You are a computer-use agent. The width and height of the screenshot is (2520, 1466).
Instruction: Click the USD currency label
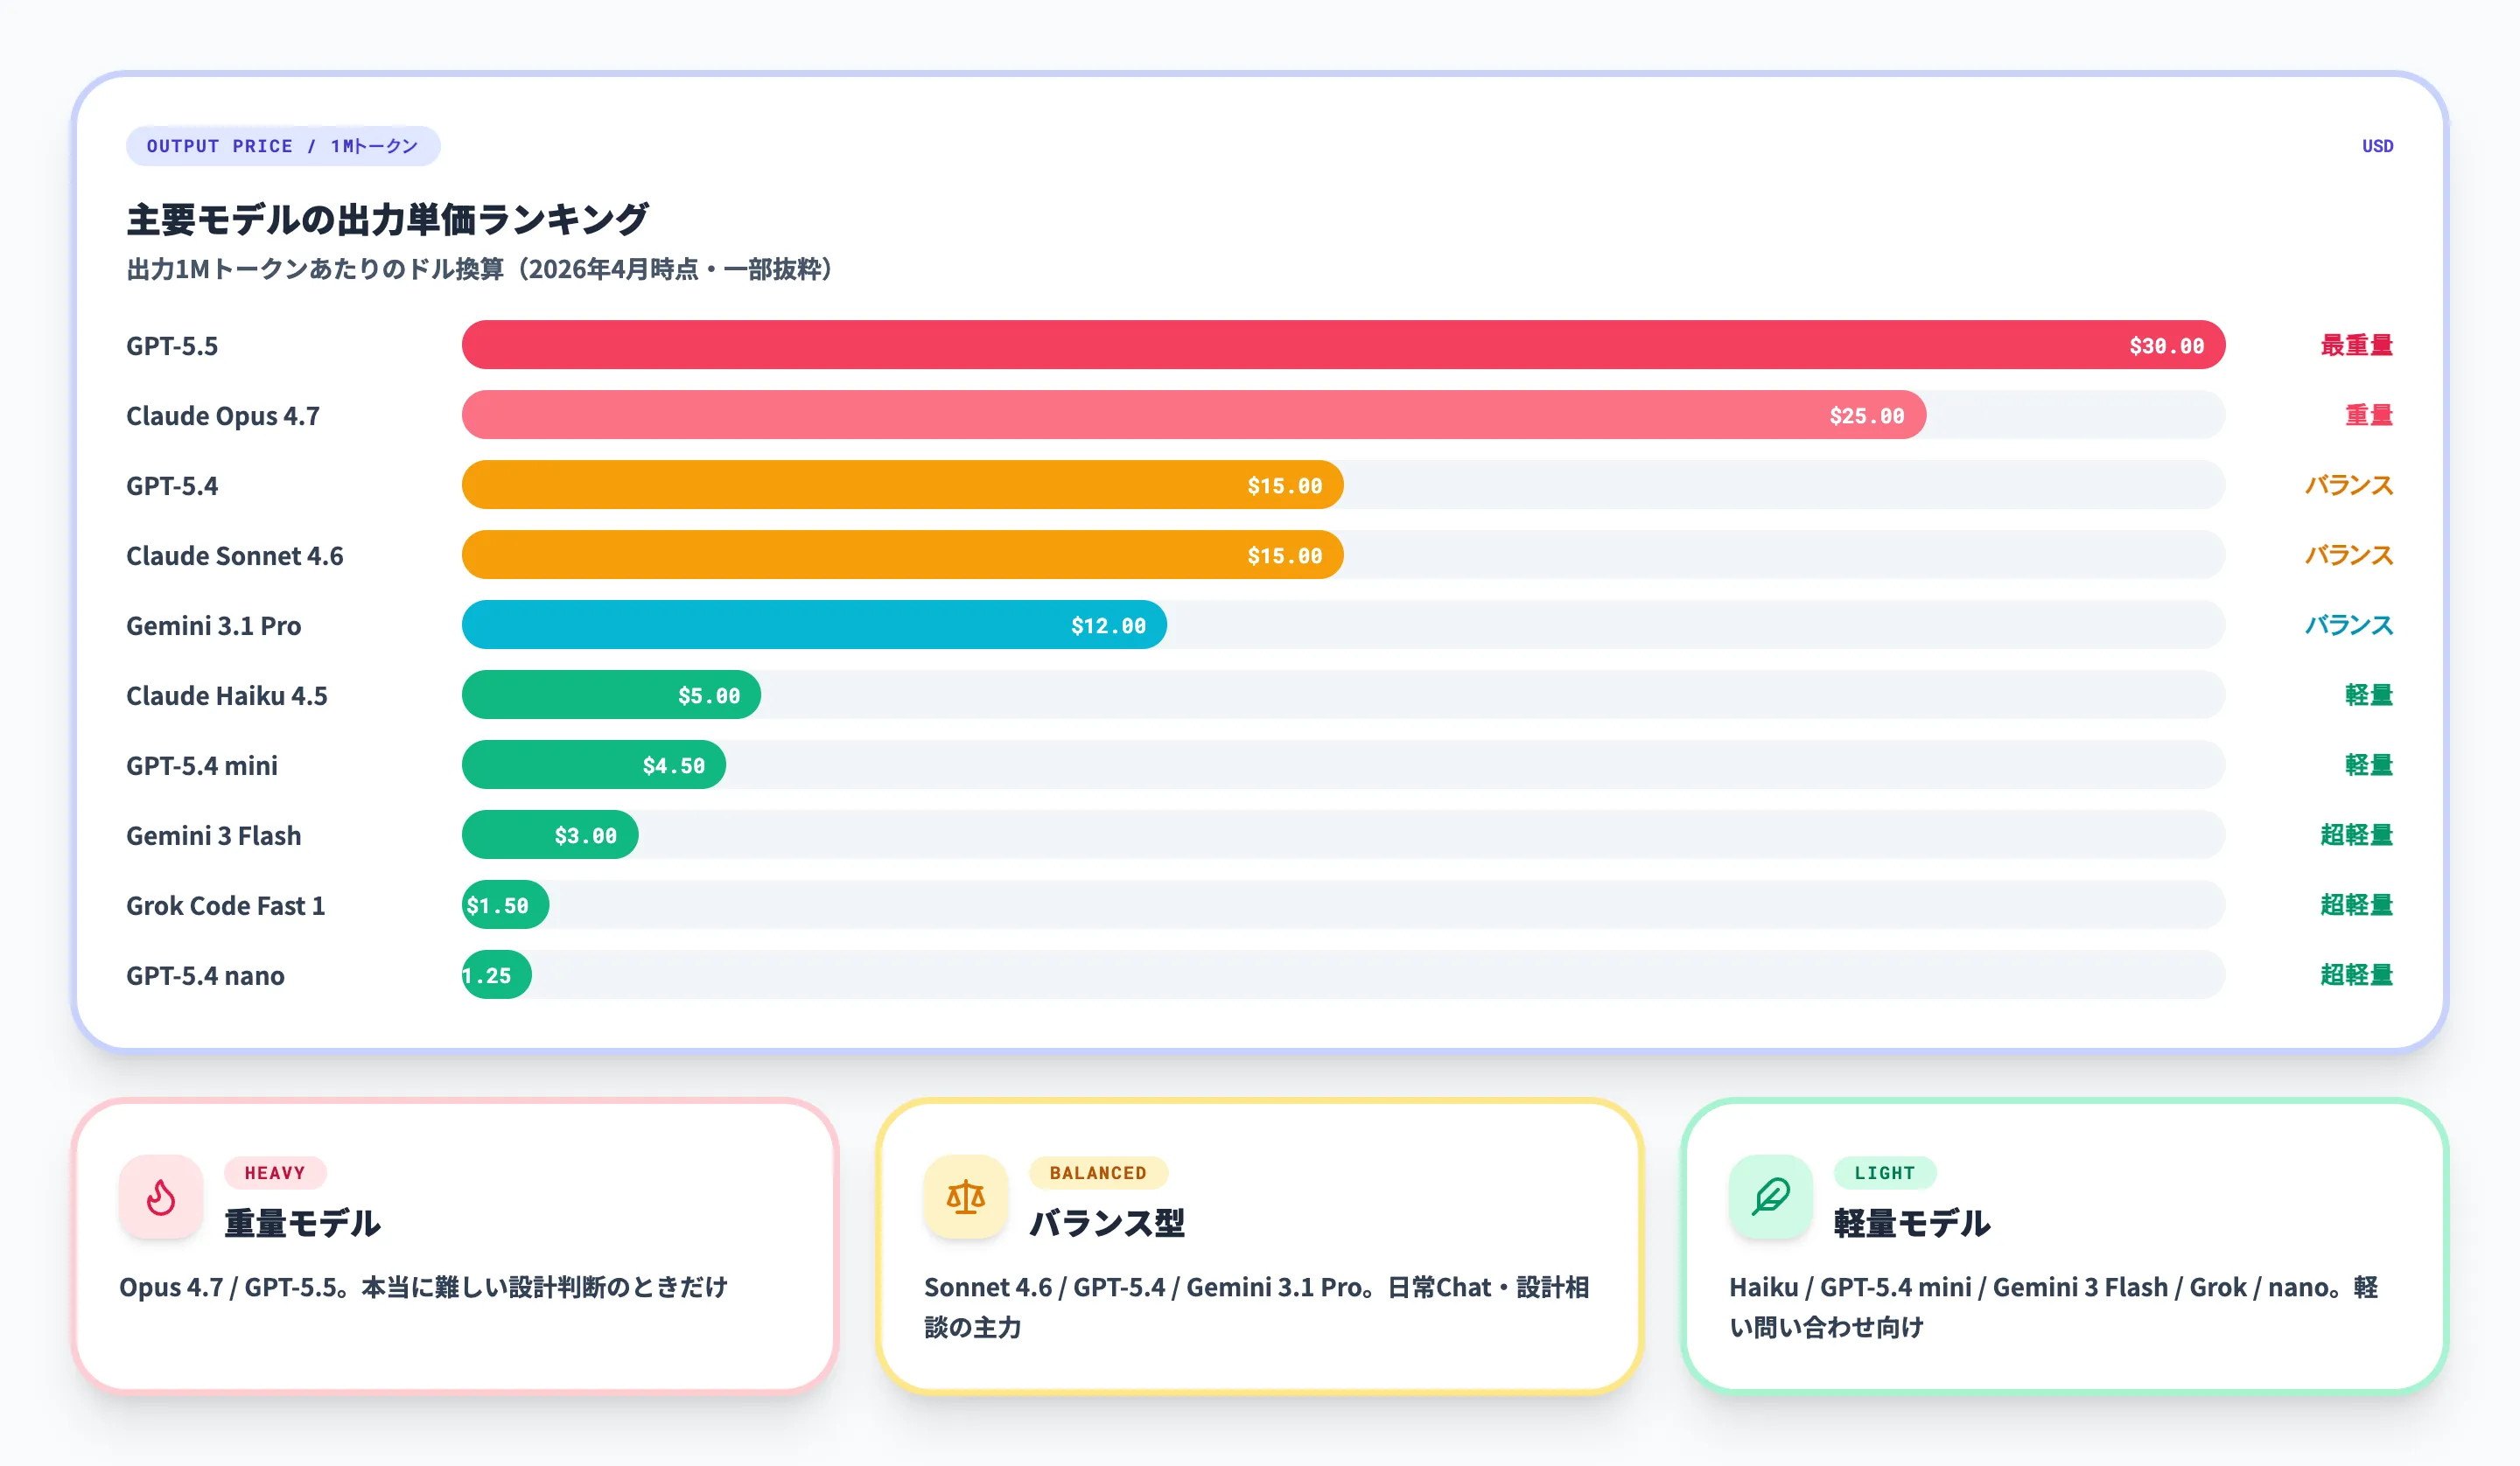pyautogui.click(x=2378, y=146)
